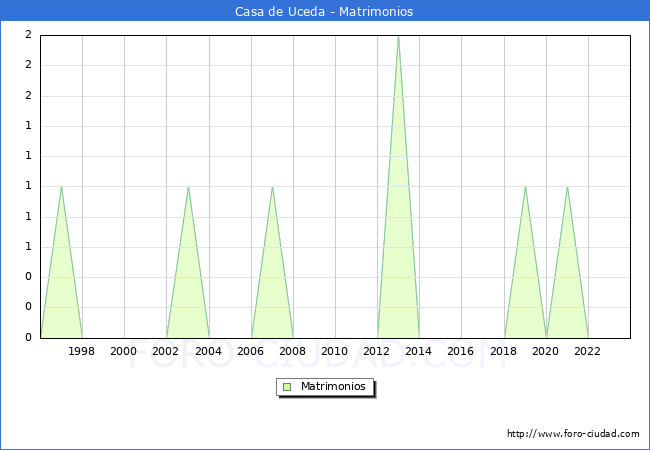Viewport: 650px width, 450px height.
Task: Click the 2013 peak of the chart
Action: tap(398, 37)
